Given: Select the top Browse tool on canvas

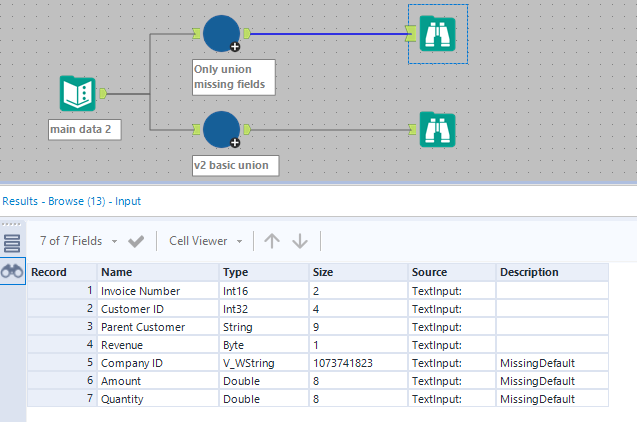Looking at the screenshot, I should [x=437, y=33].
